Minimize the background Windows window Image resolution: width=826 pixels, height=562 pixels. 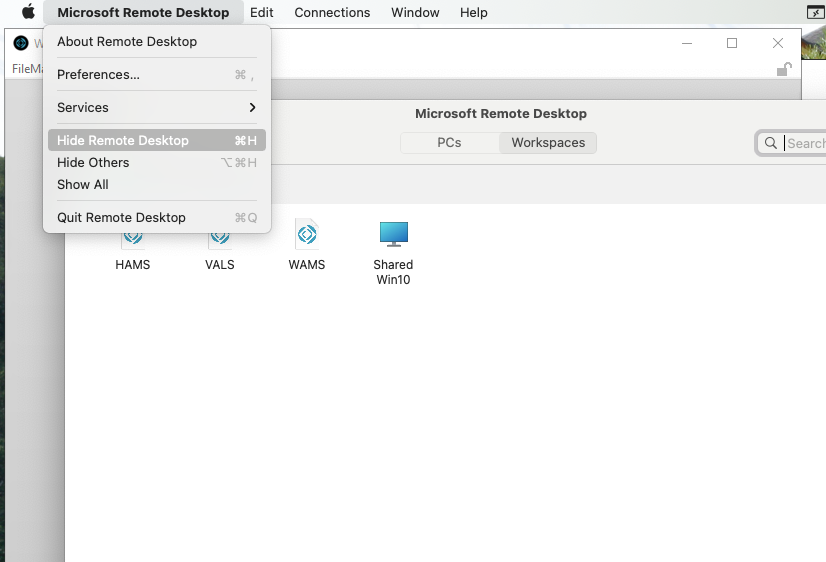[x=687, y=43]
